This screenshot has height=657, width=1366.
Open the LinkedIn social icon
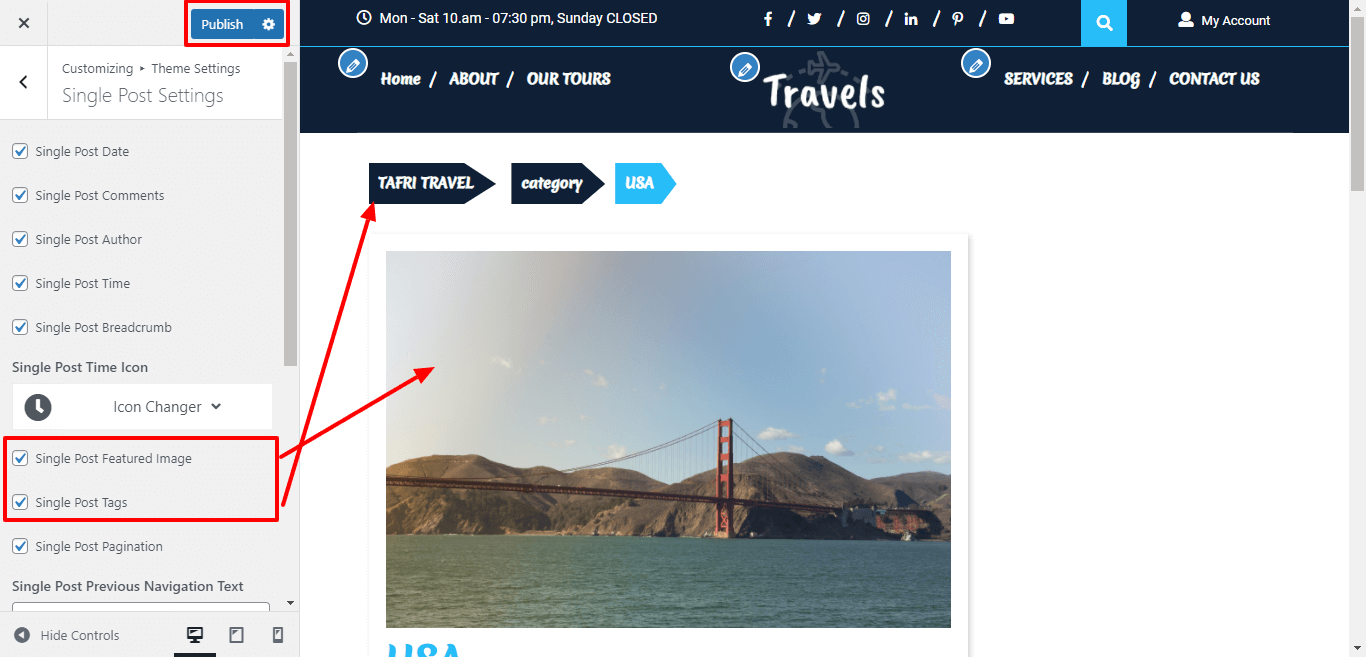911,19
